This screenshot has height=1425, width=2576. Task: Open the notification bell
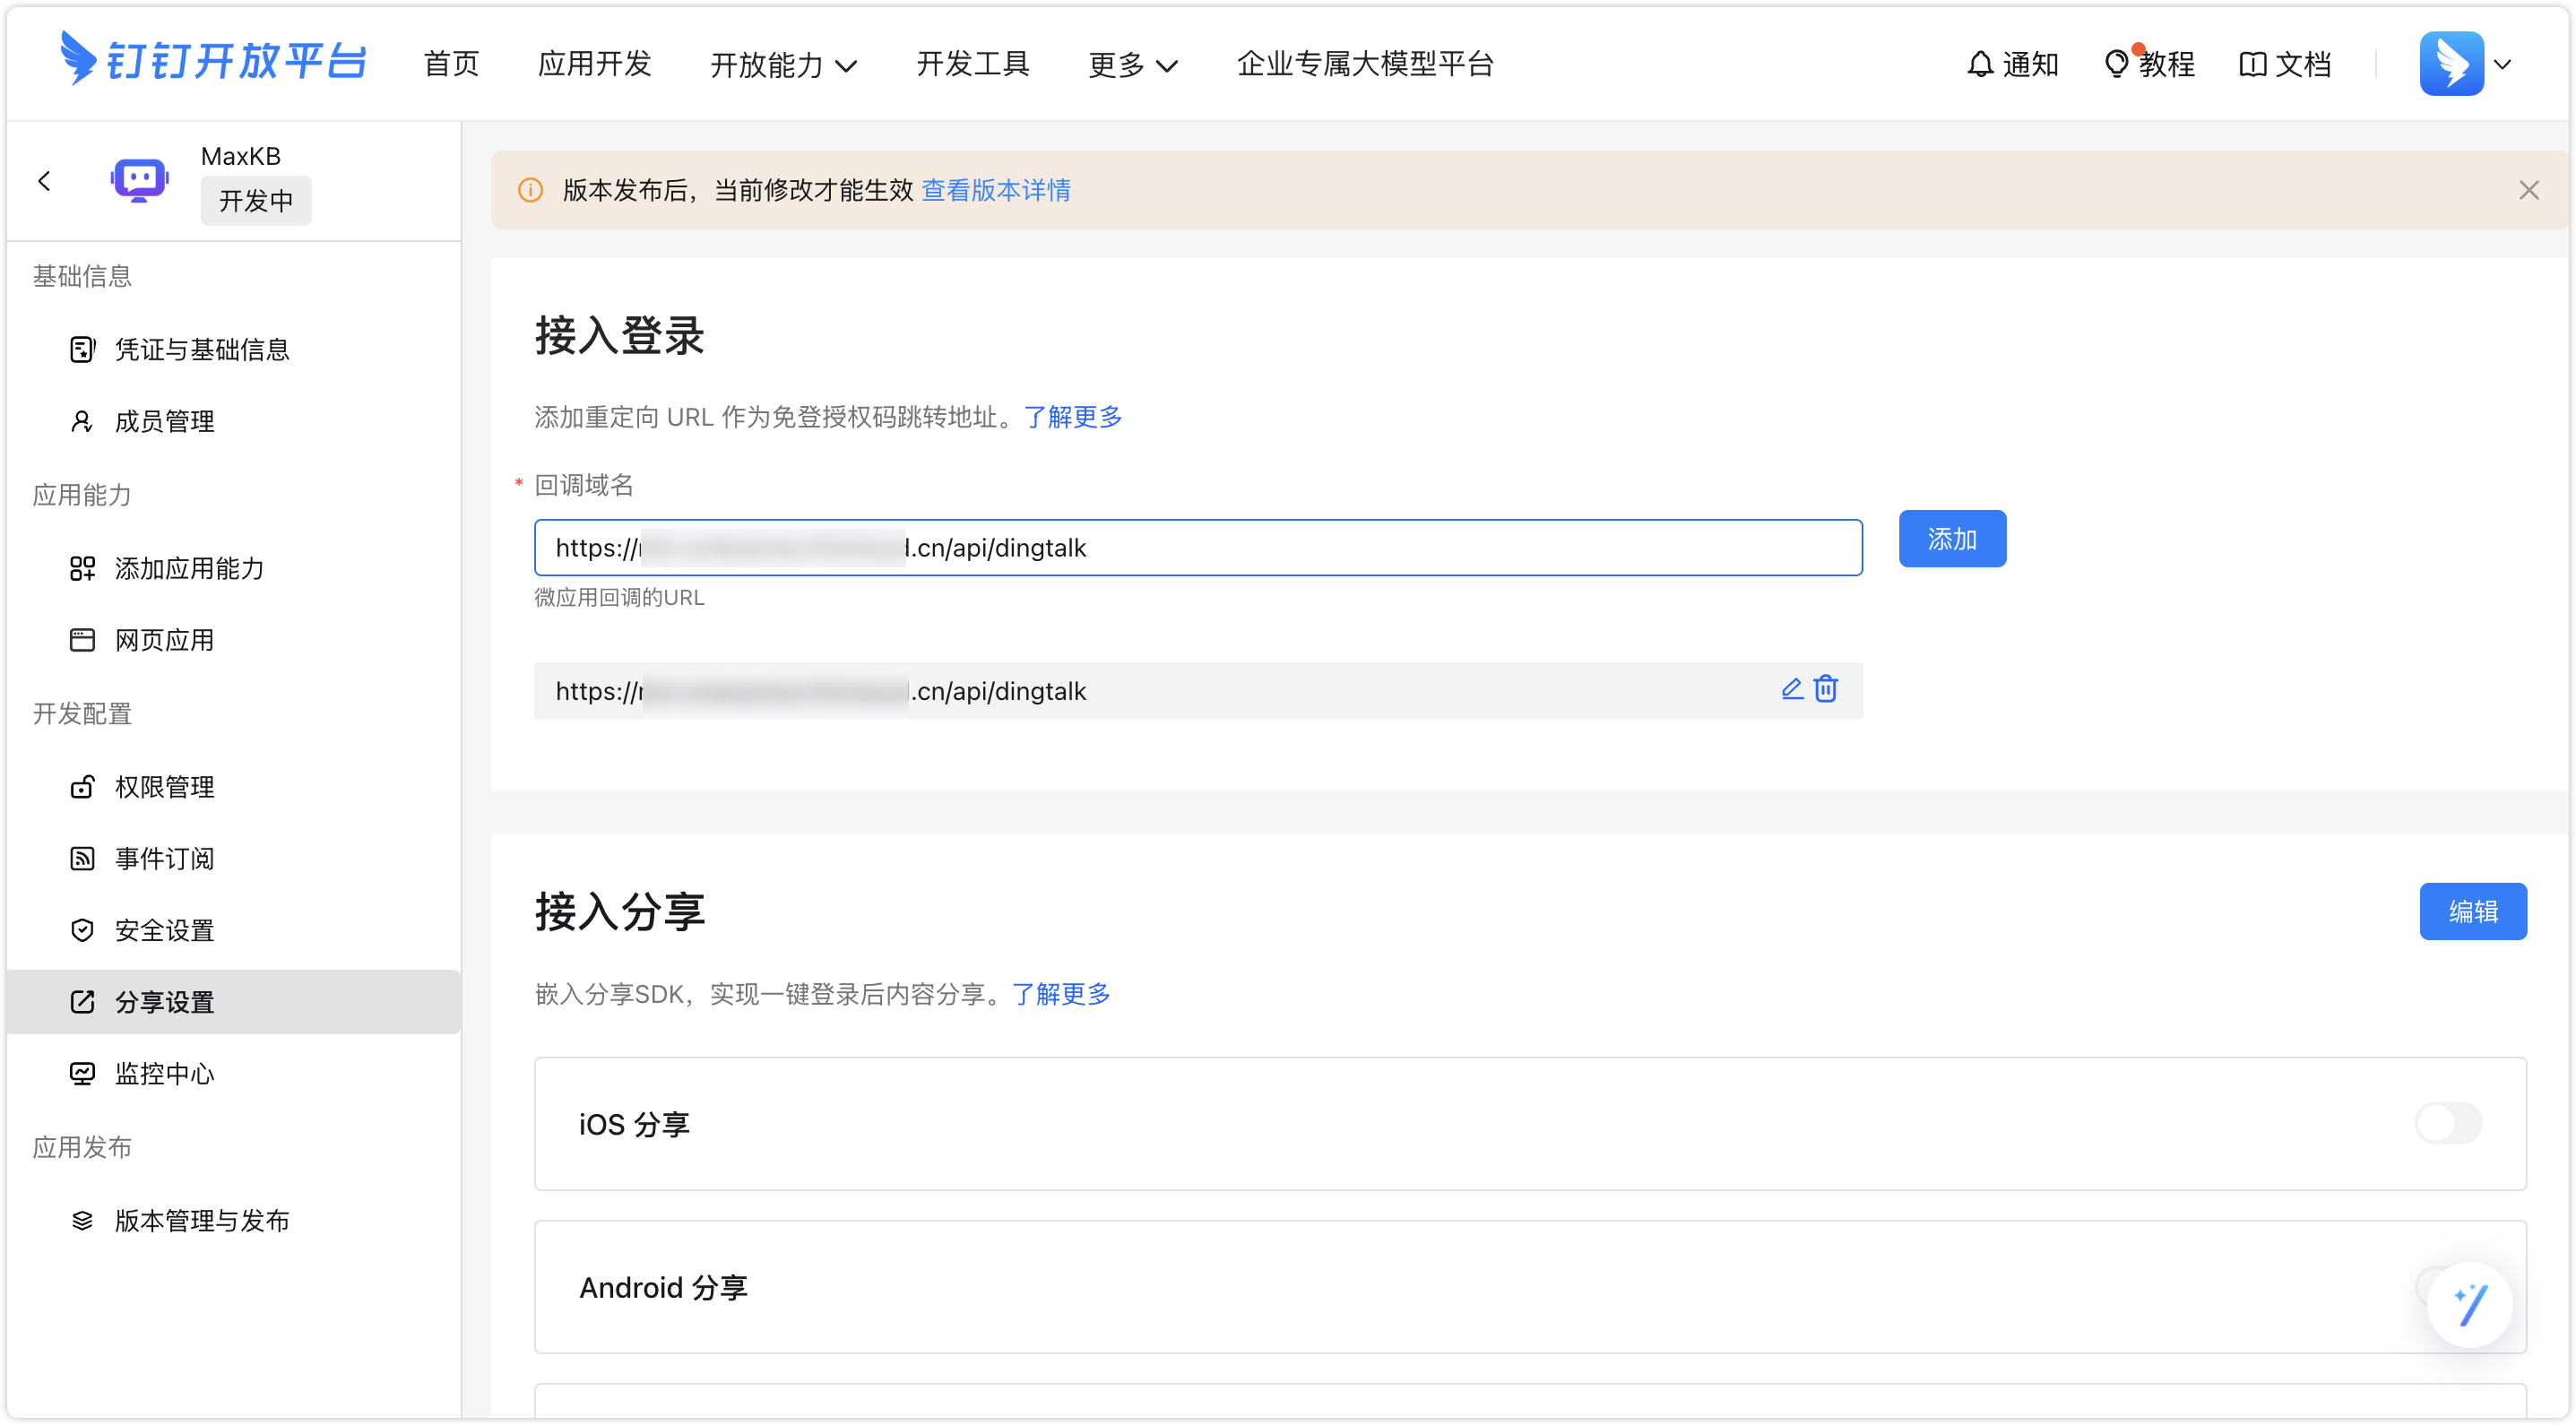point(1979,63)
